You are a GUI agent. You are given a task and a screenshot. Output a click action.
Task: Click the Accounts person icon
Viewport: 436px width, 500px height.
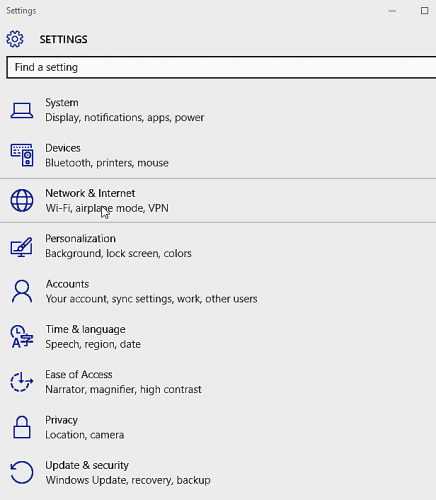(x=22, y=291)
